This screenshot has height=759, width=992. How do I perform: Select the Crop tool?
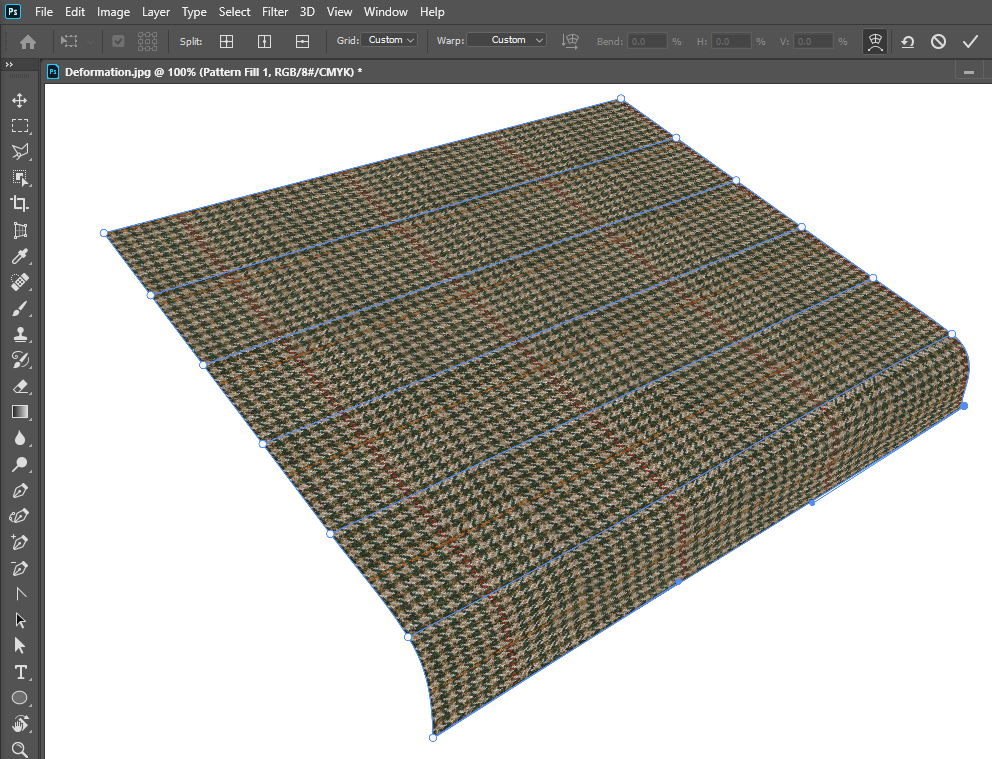(x=19, y=203)
